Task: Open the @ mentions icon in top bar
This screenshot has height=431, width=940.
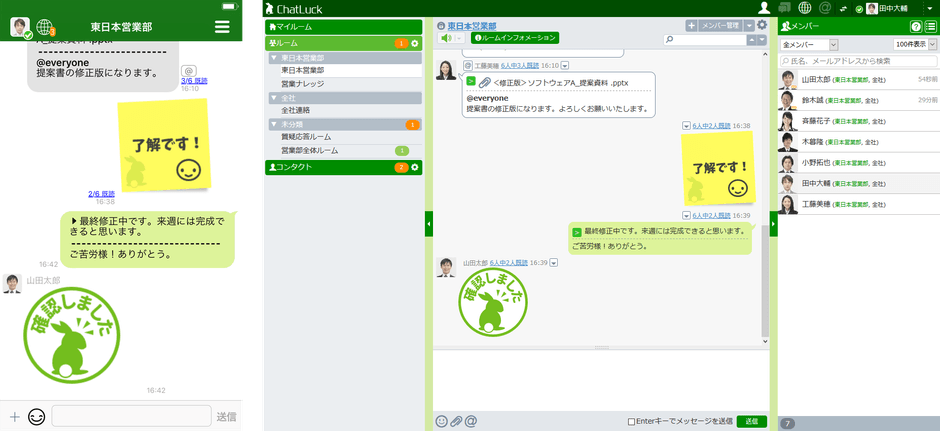Action: (x=825, y=8)
